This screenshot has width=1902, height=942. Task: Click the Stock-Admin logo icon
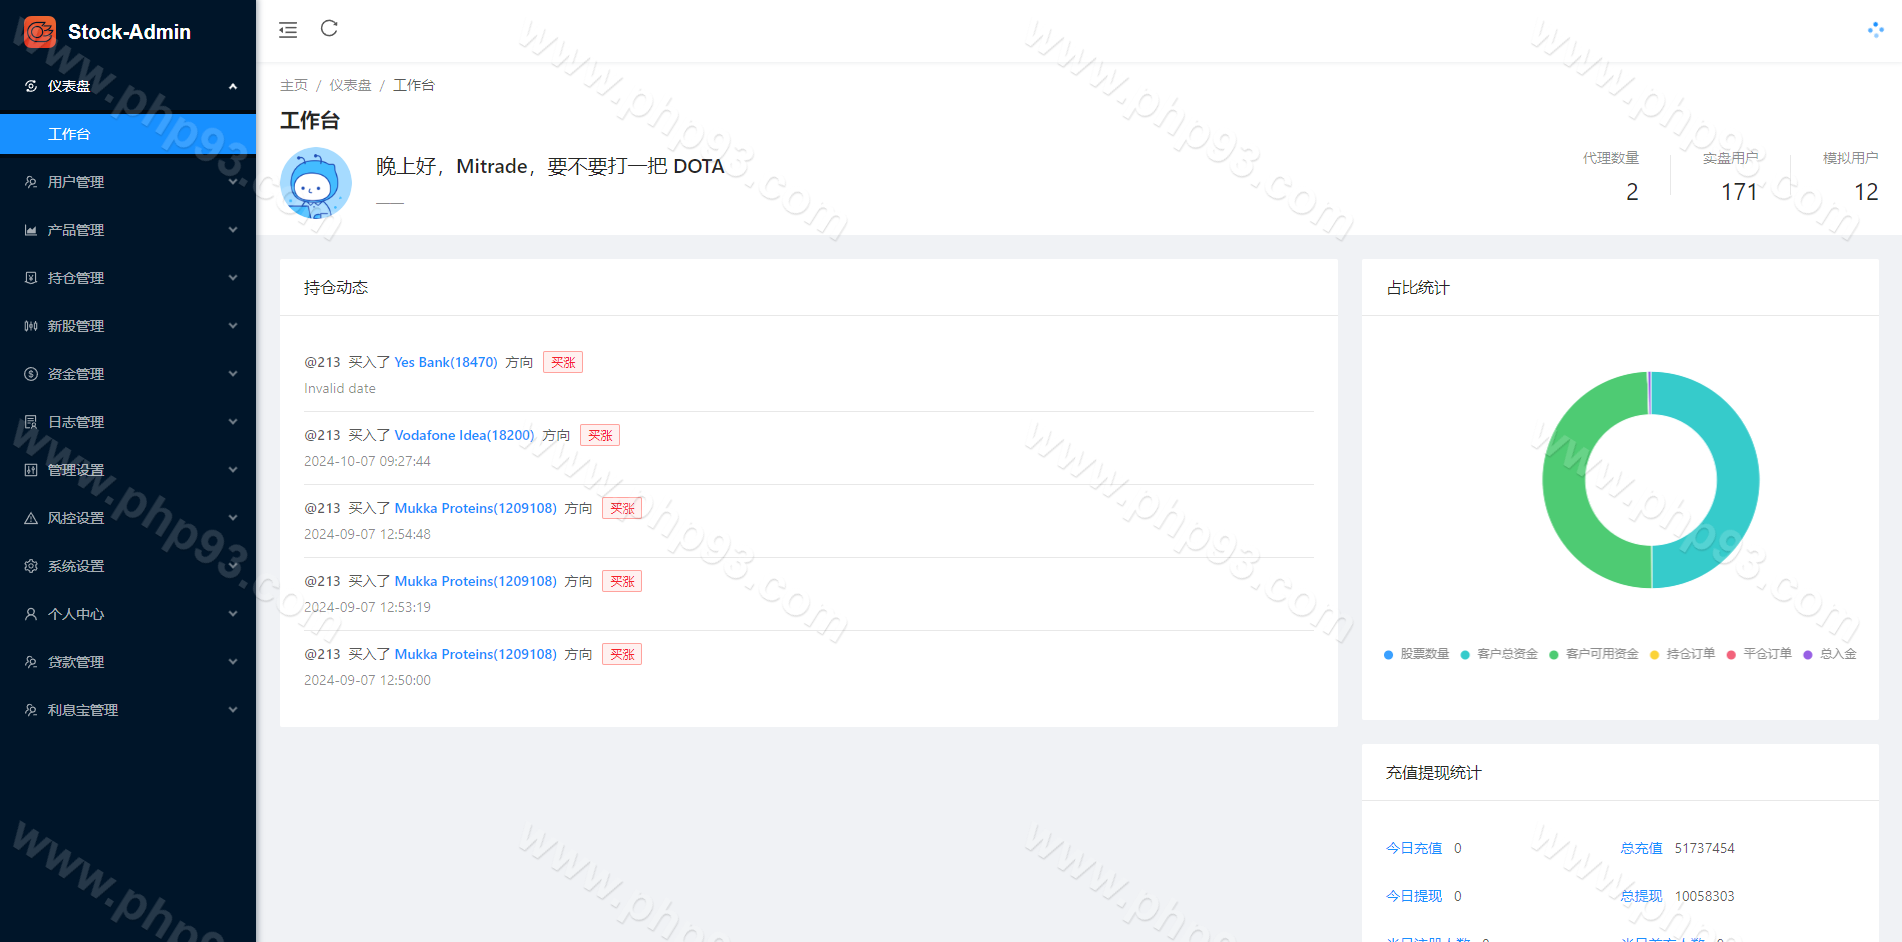tap(40, 32)
